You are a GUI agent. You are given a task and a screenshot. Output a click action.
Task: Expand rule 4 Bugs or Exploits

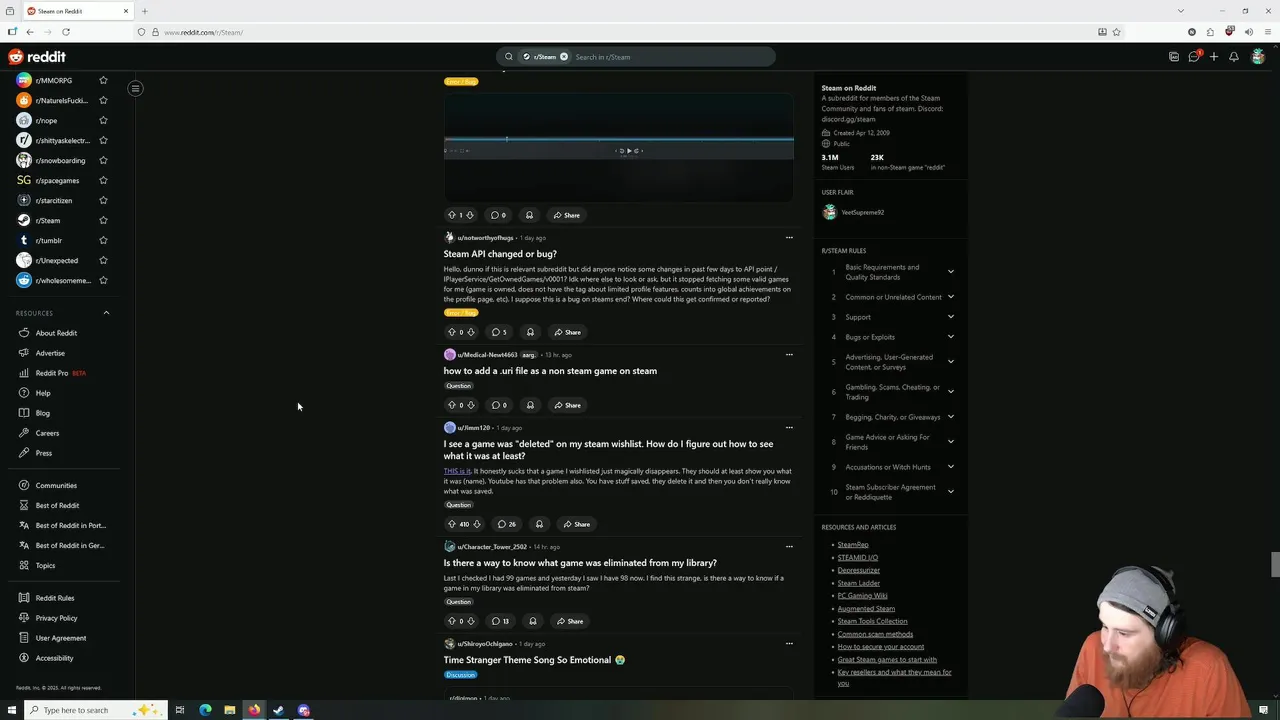click(950, 337)
